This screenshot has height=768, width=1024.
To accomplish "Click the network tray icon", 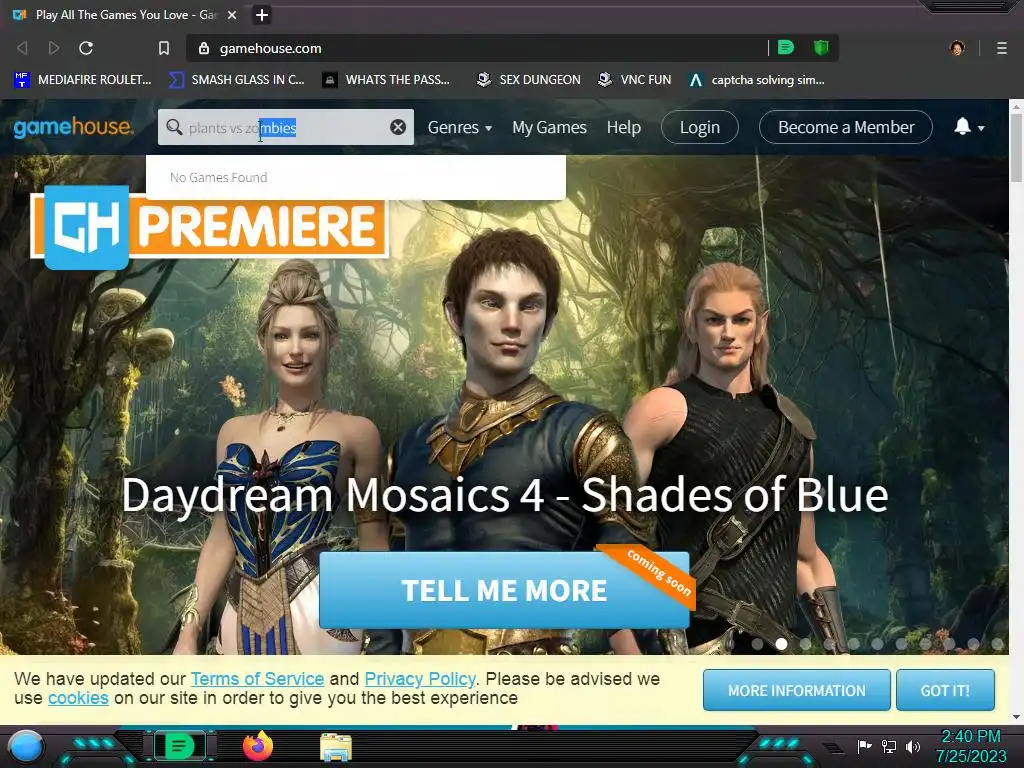I will click(x=889, y=746).
